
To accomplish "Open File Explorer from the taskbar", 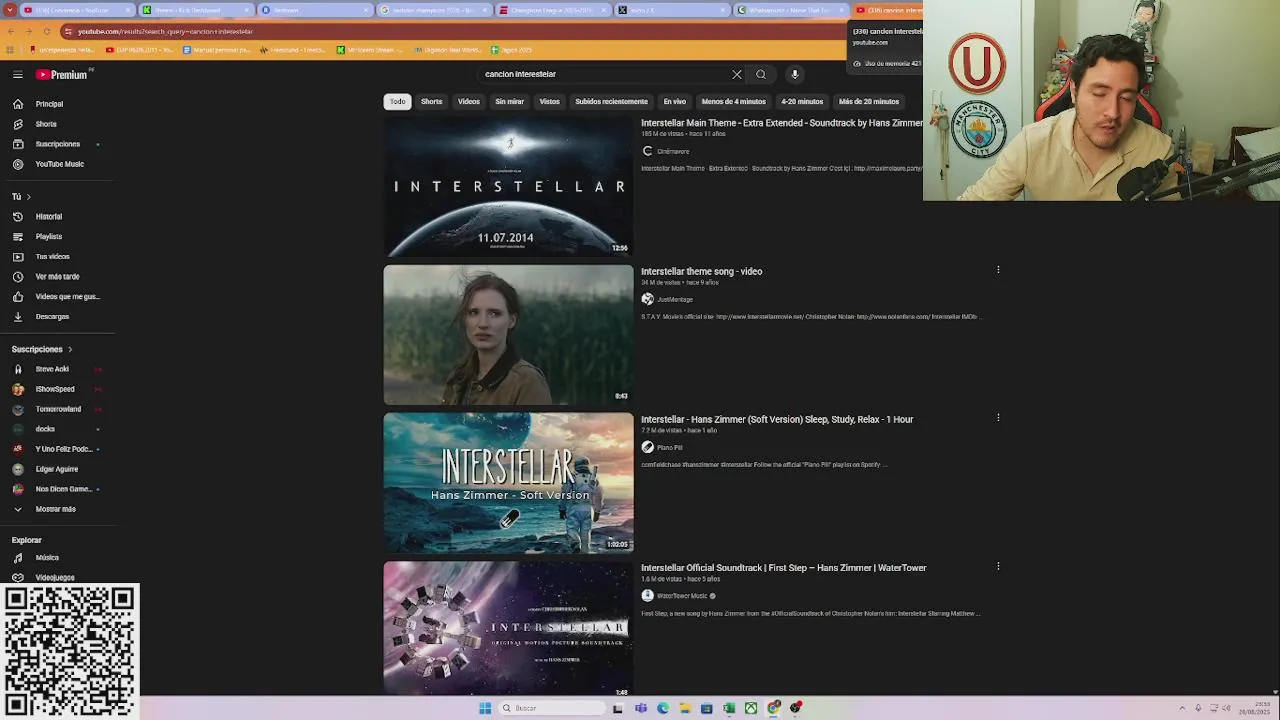I will 685,708.
